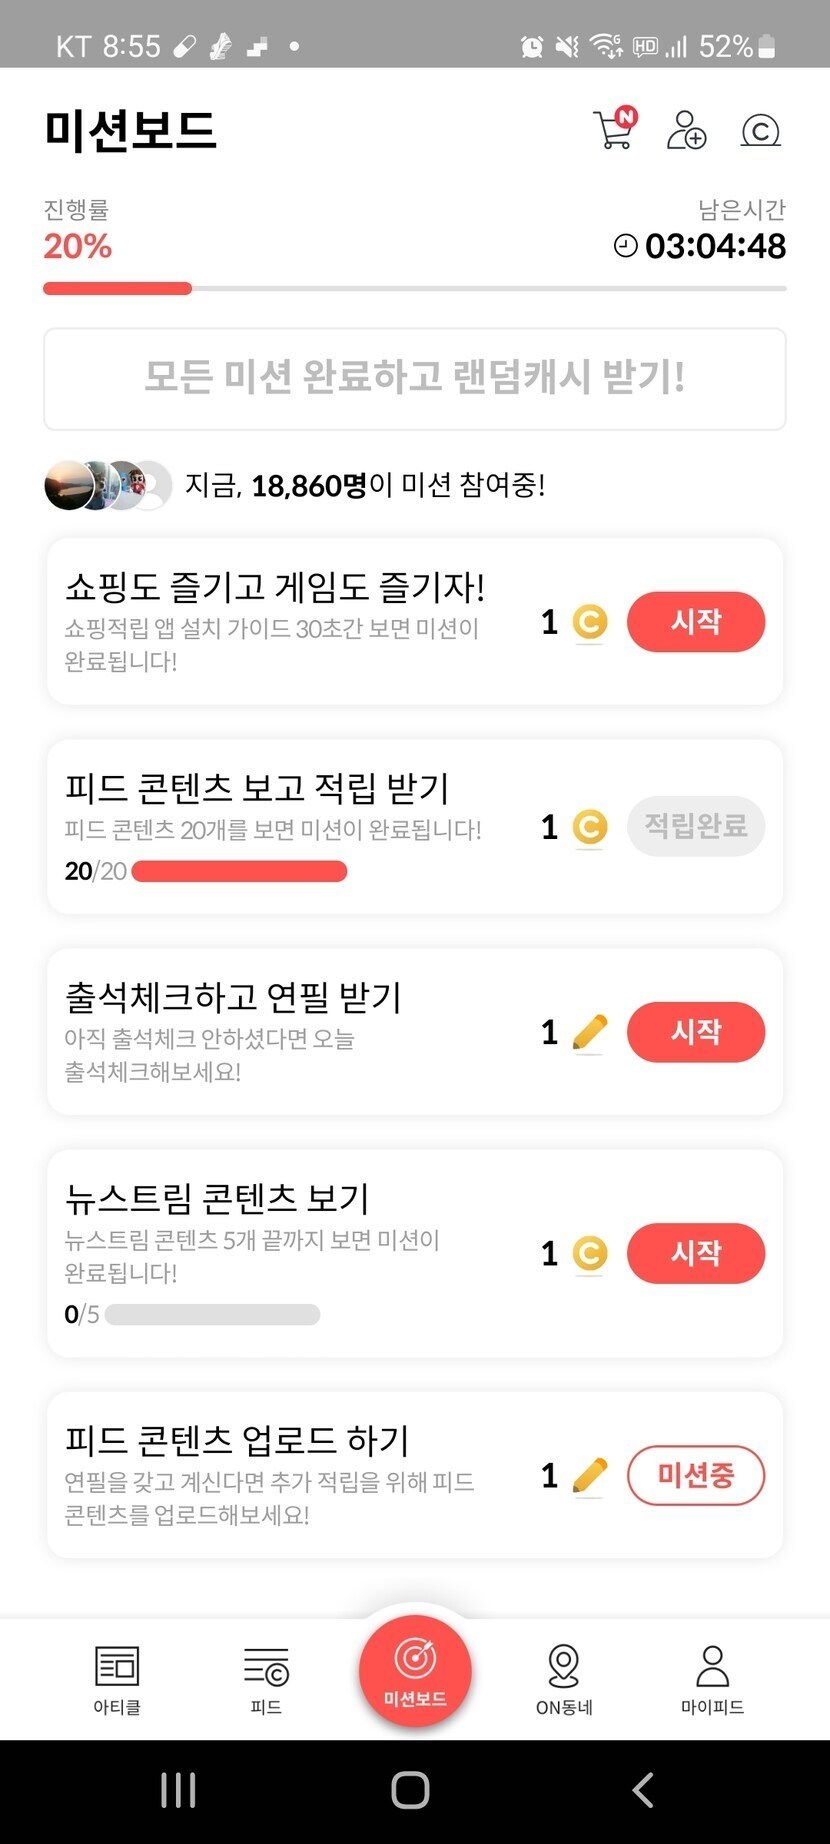Screen dimensions: 830x1844
Task: Tap the disabled 적립완료 button
Action: point(695,826)
